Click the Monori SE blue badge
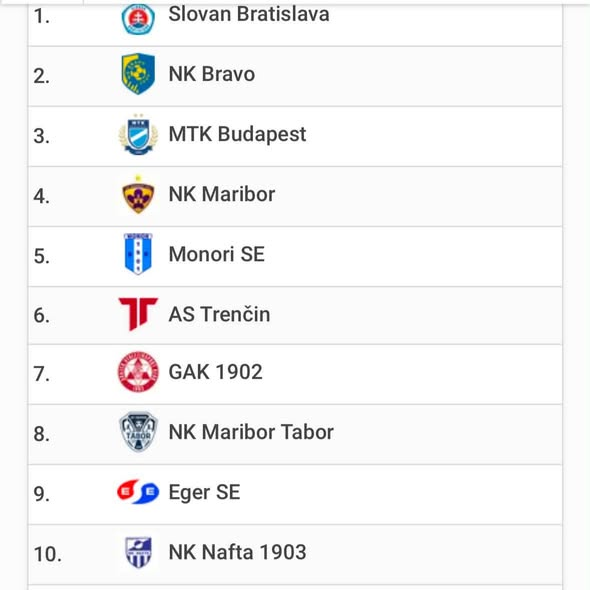Viewport: 590px width, 590px height. (138, 254)
